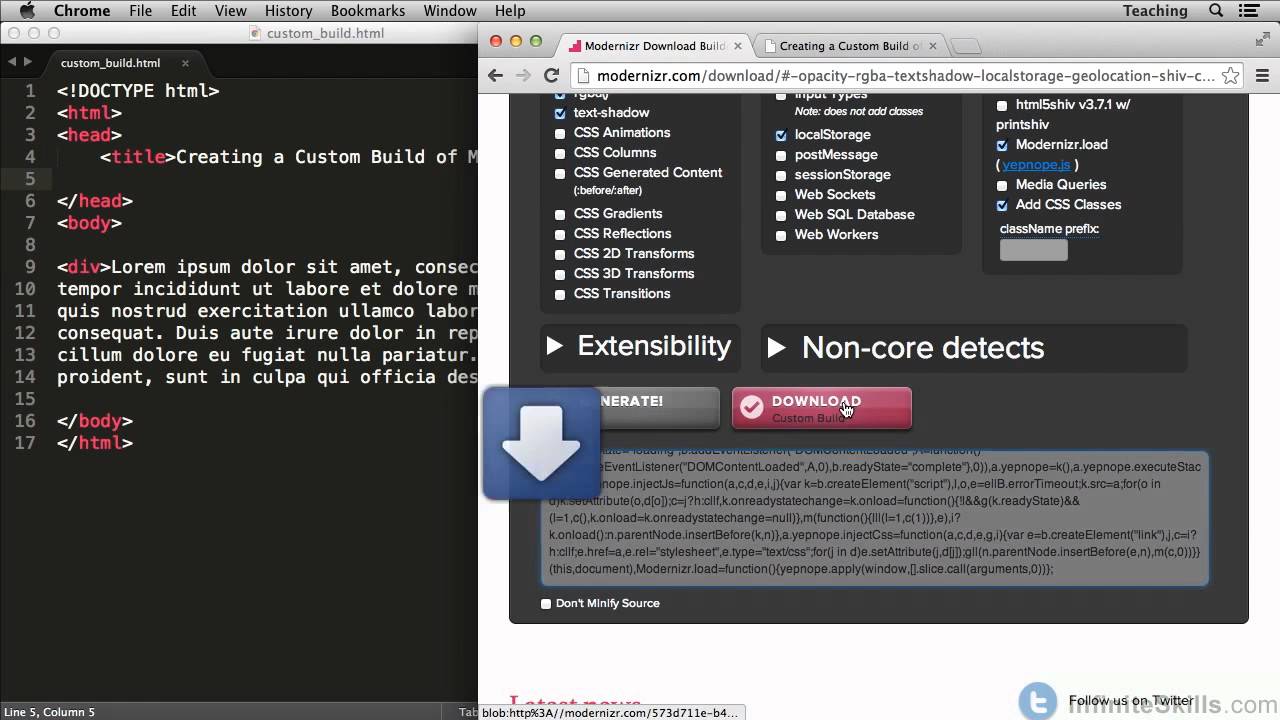1280x720 pixels.
Task: Toggle Chrome fullscreen arrows icon
Action: point(1262,40)
